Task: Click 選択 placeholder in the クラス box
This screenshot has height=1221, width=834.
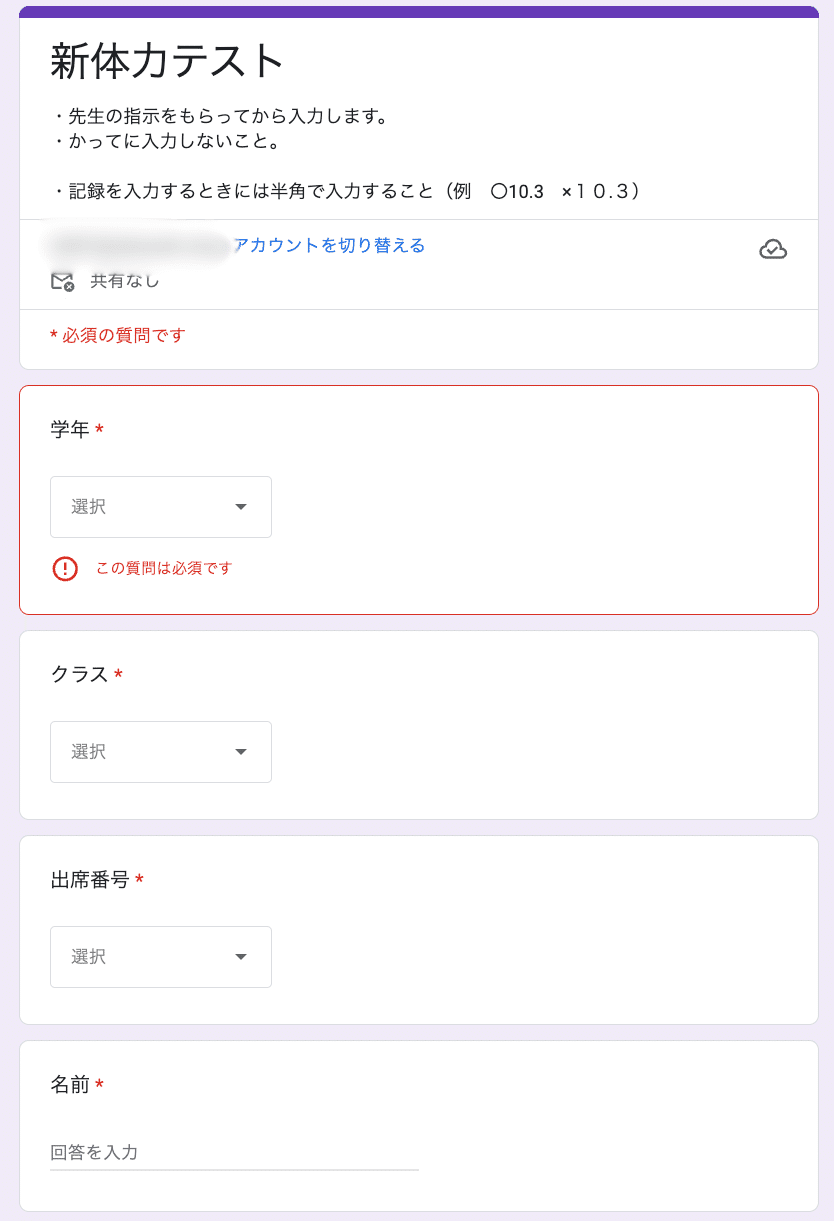Action: (x=88, y=752)
